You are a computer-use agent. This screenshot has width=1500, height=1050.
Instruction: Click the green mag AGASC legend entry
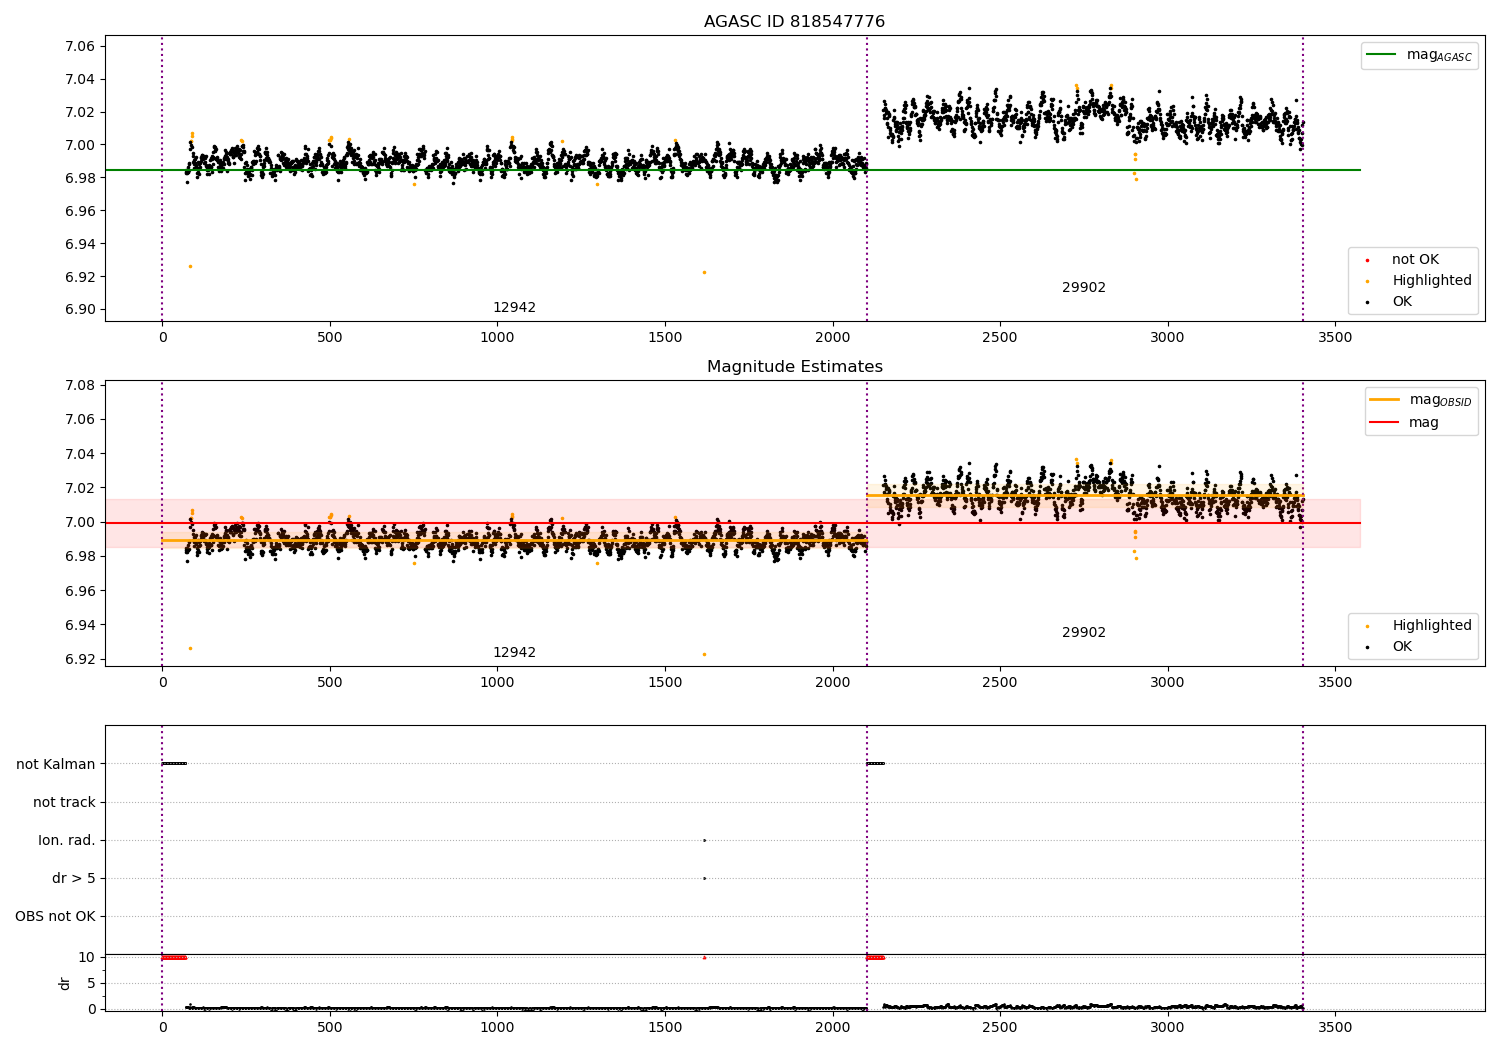[x=1419, y=55]
